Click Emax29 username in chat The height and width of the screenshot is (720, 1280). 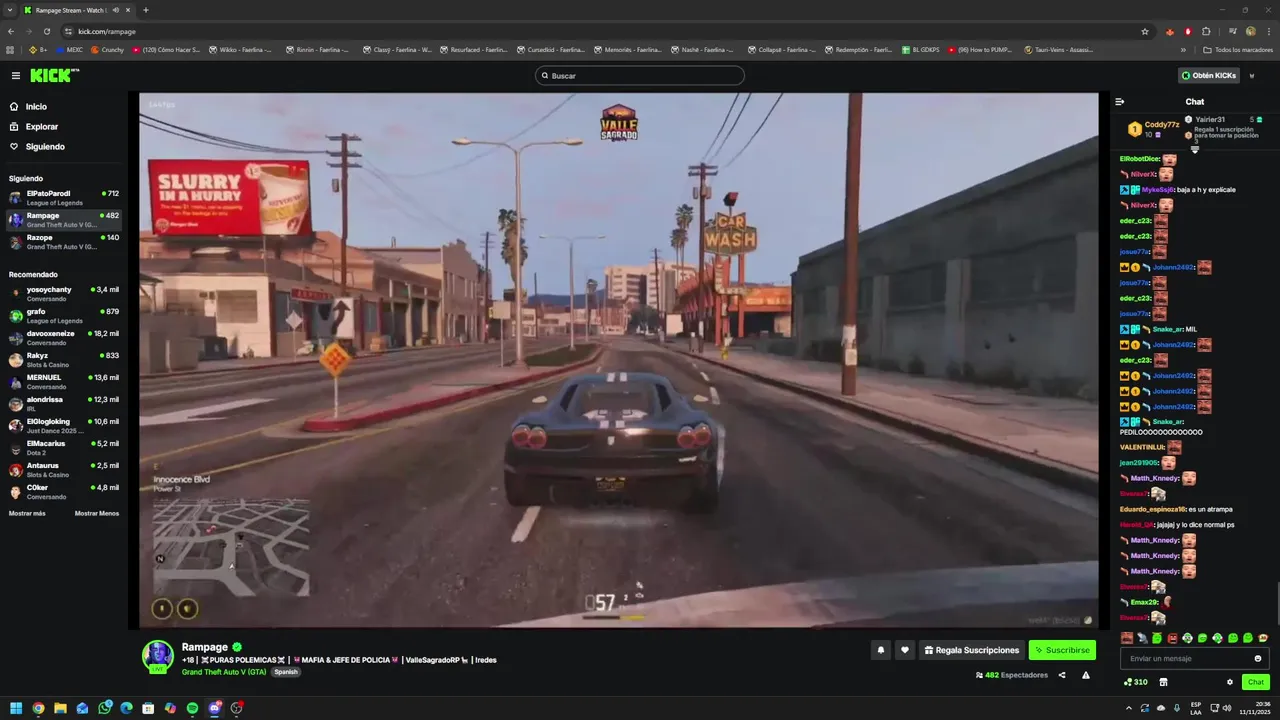click(x=1145, y=602)
